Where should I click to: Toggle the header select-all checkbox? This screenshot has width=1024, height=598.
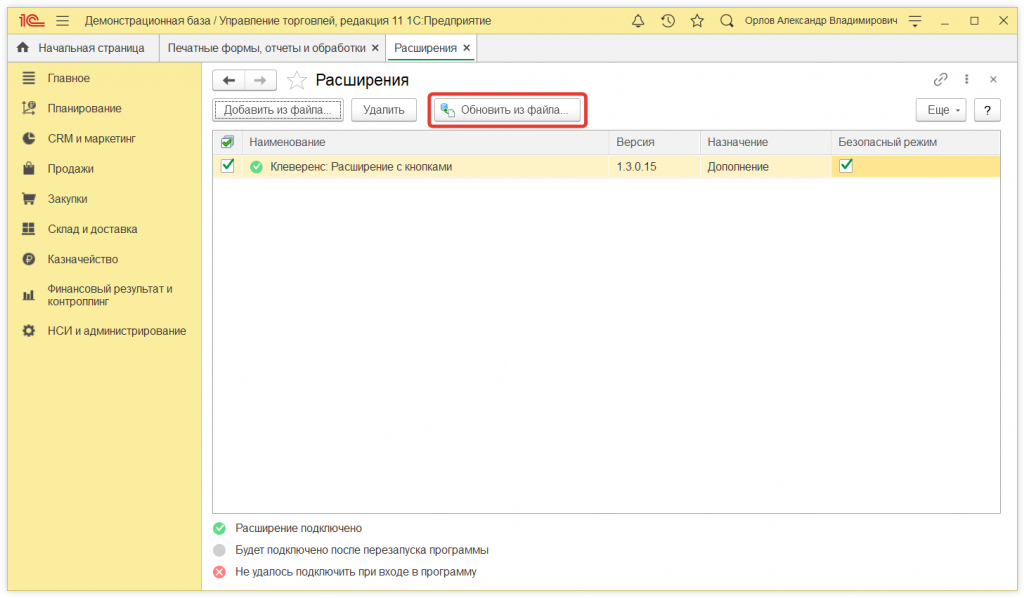tap(227, 143)
